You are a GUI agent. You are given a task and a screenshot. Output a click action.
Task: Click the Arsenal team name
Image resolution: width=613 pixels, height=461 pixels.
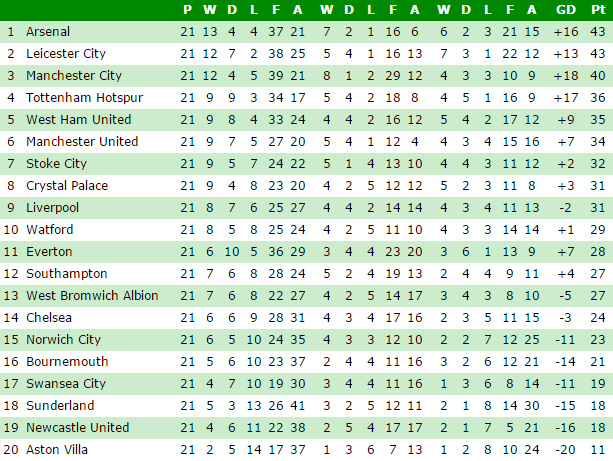coord(48,32)
